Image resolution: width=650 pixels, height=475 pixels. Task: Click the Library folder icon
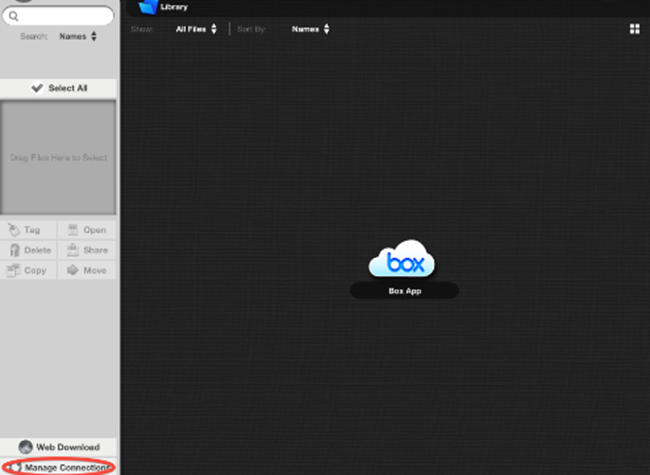[148, 7]
